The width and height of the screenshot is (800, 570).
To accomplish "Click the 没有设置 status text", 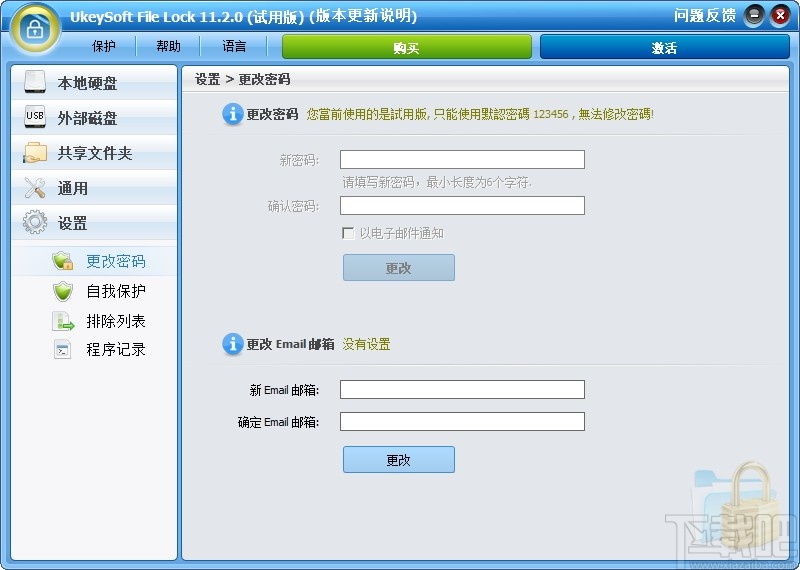I will (x=366, y=344).
